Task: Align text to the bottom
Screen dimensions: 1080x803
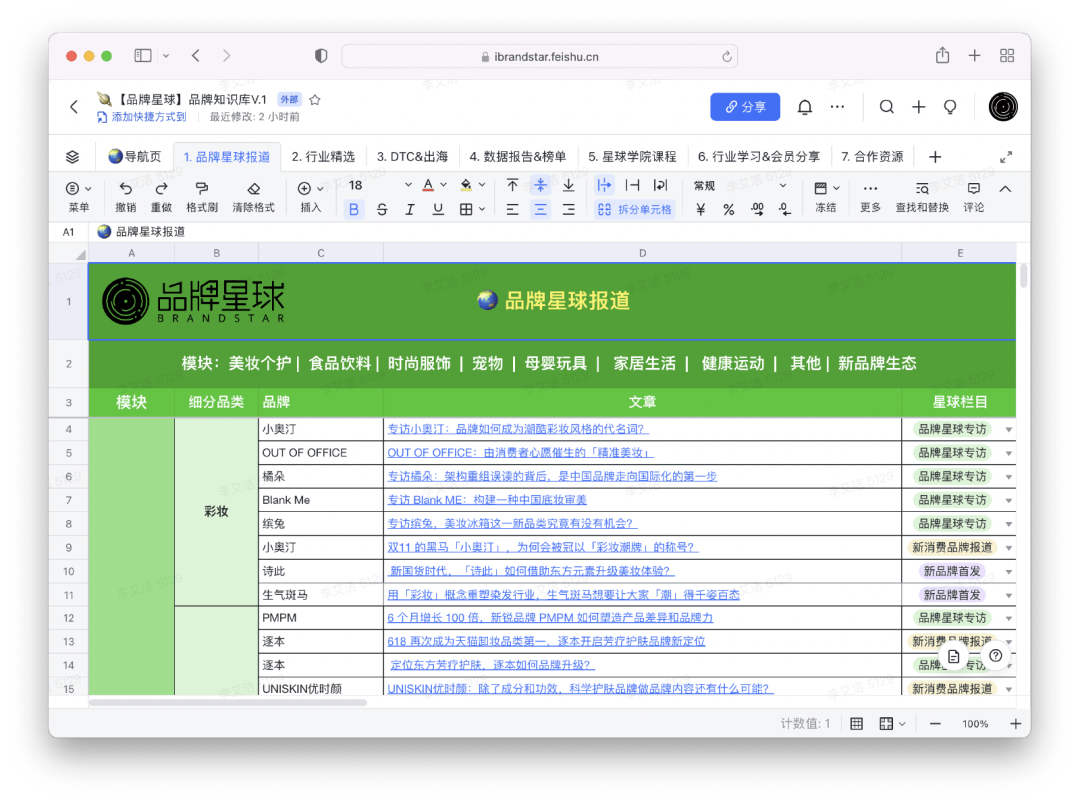Action: [568, 185]
